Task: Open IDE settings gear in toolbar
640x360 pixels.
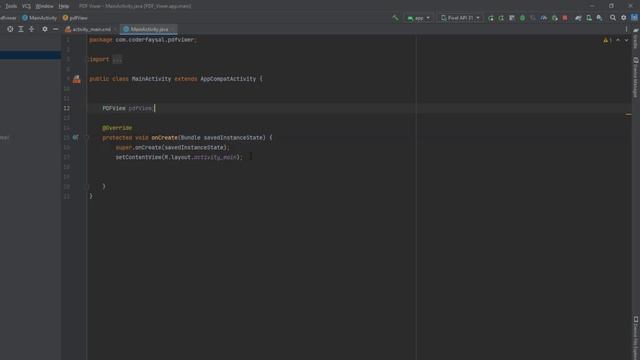Action: click(623, 18)
